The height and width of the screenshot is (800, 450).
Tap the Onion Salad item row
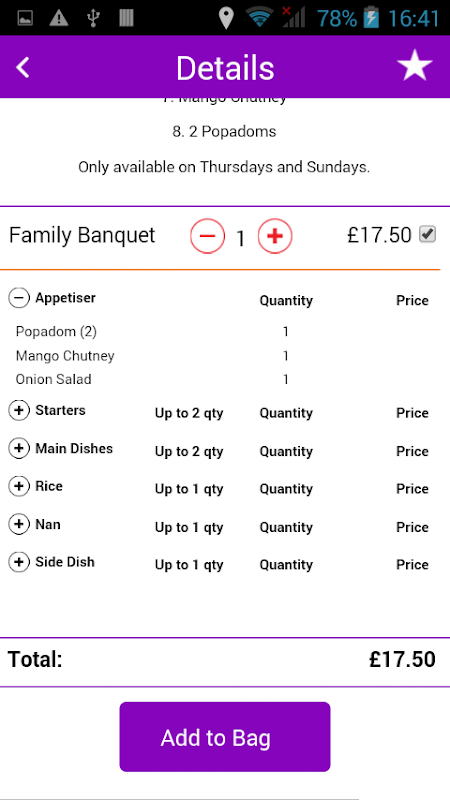tap(225, 379)
